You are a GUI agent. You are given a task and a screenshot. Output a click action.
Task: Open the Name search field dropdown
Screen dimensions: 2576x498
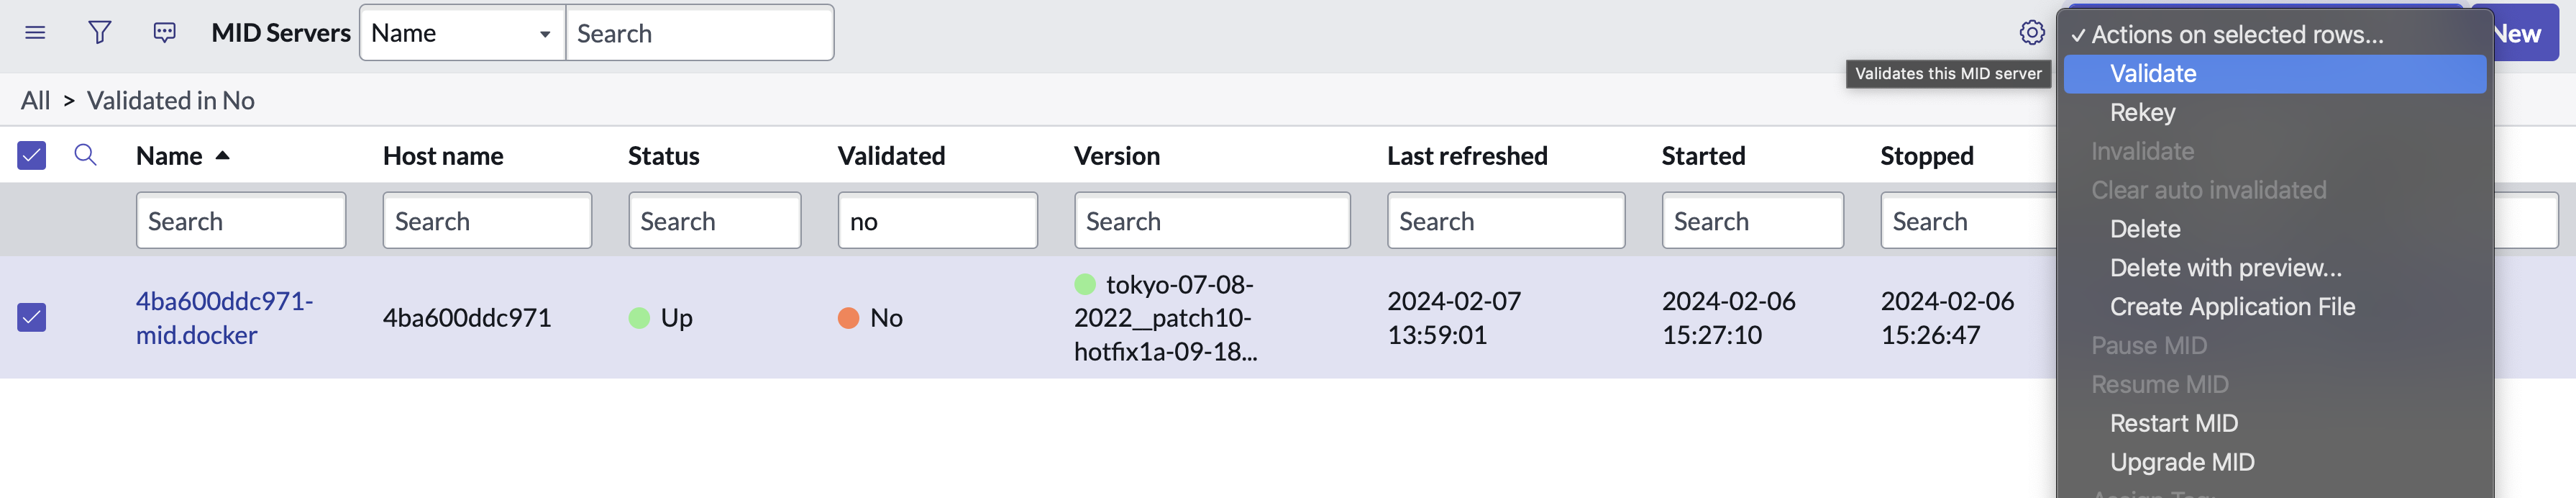click(462, 33)
